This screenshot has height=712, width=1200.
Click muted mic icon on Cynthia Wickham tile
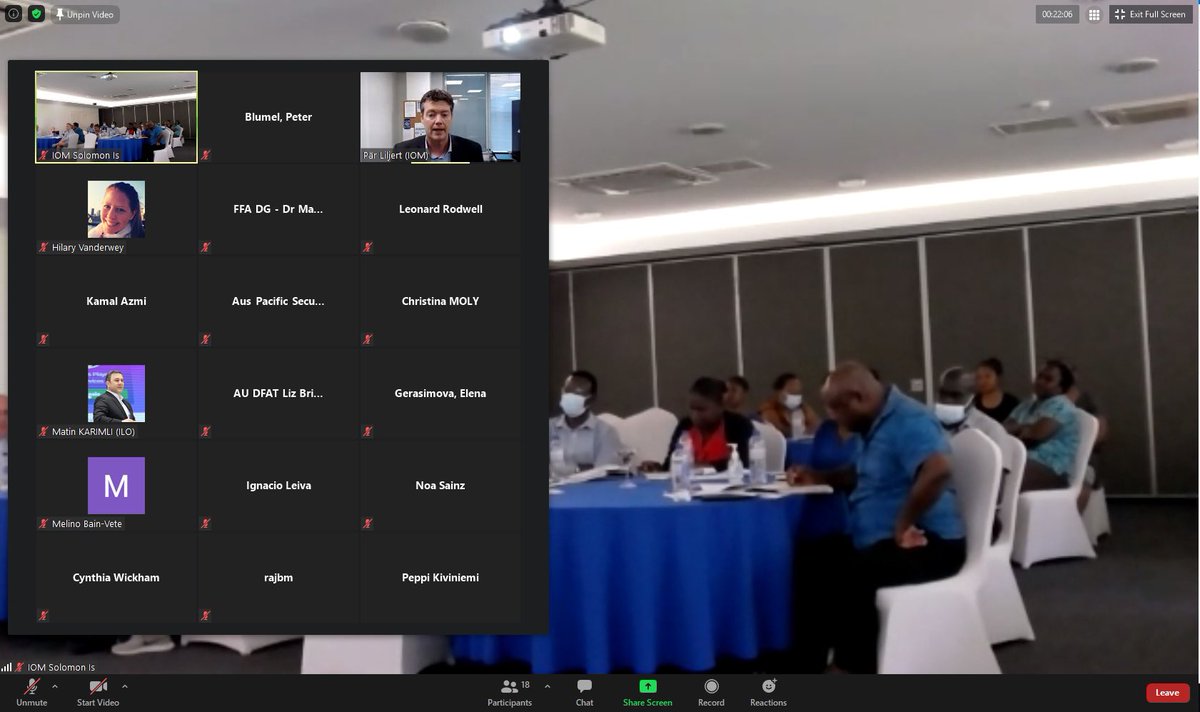pos(44,615)
